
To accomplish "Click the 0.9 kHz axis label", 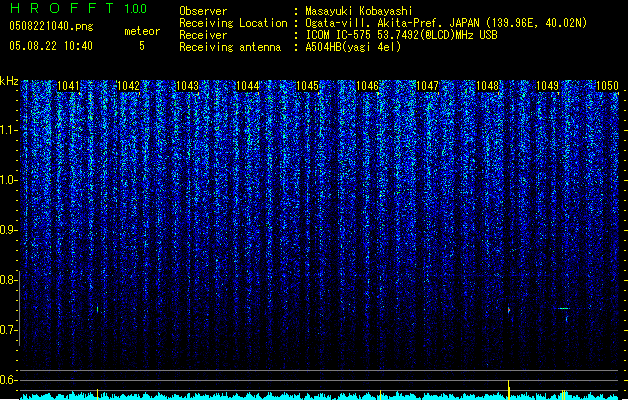I will pos(8,230).
